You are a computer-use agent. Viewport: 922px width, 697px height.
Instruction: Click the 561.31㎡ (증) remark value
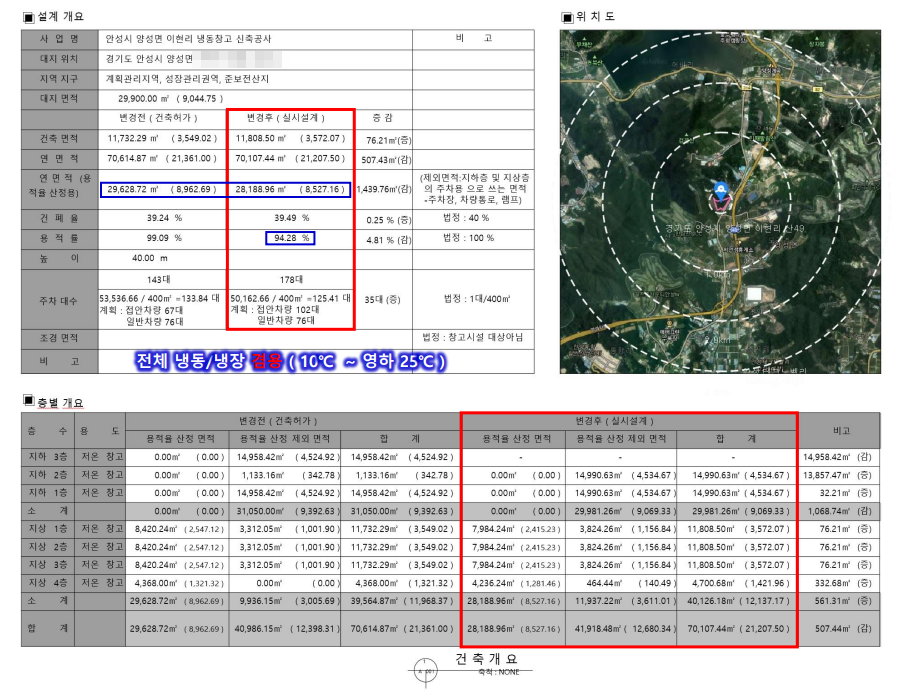844,601
